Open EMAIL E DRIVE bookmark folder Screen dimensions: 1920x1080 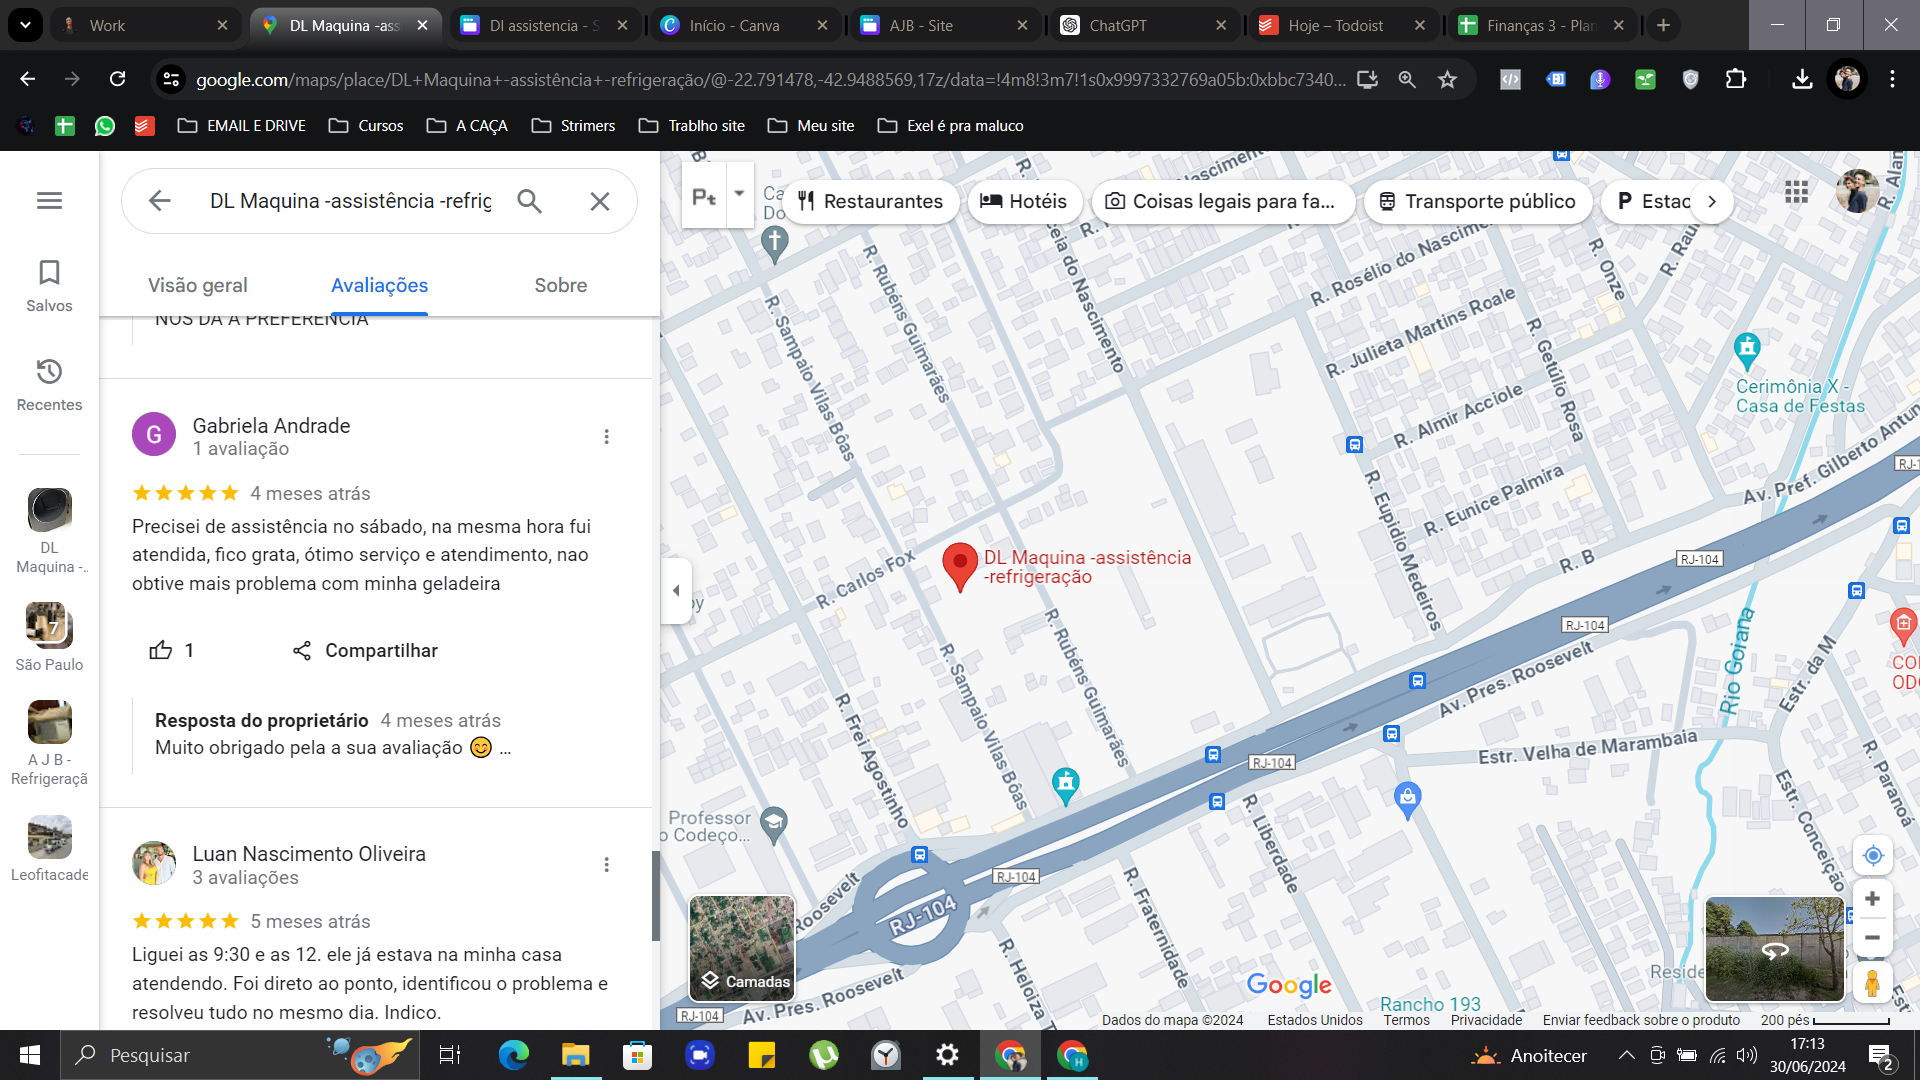coord(242,126)
